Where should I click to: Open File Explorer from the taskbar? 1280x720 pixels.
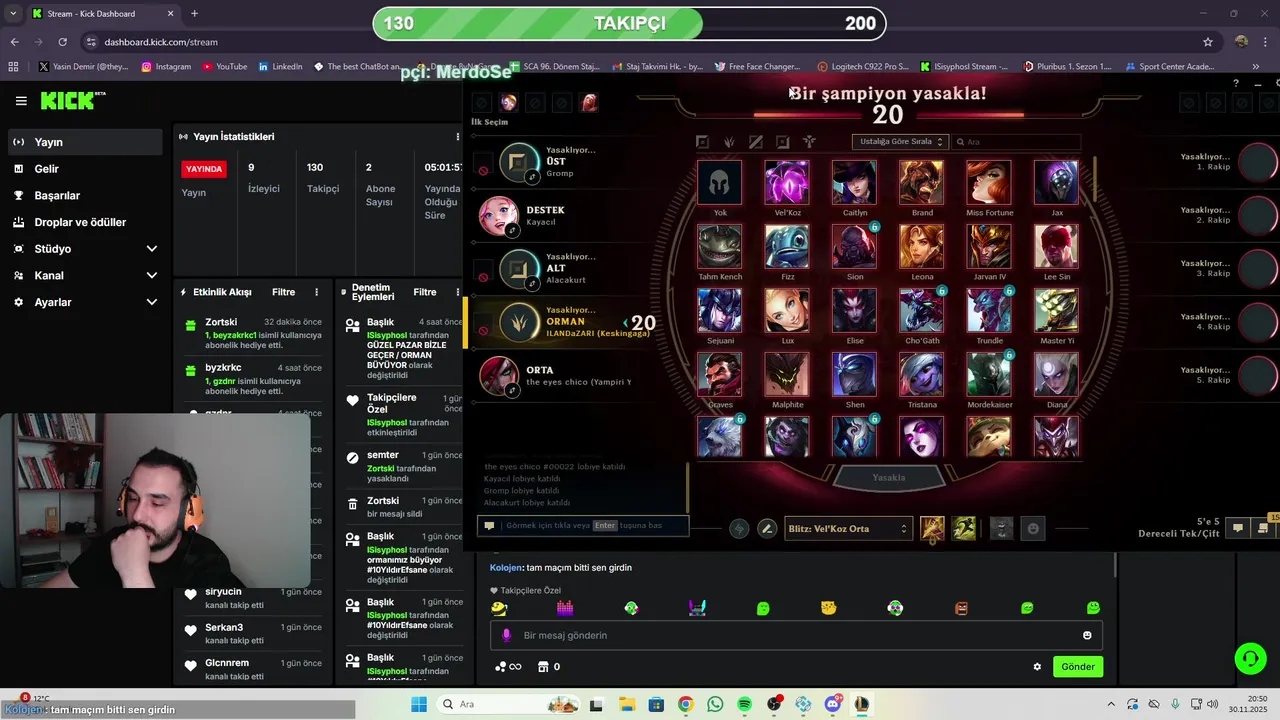[626, 704]
